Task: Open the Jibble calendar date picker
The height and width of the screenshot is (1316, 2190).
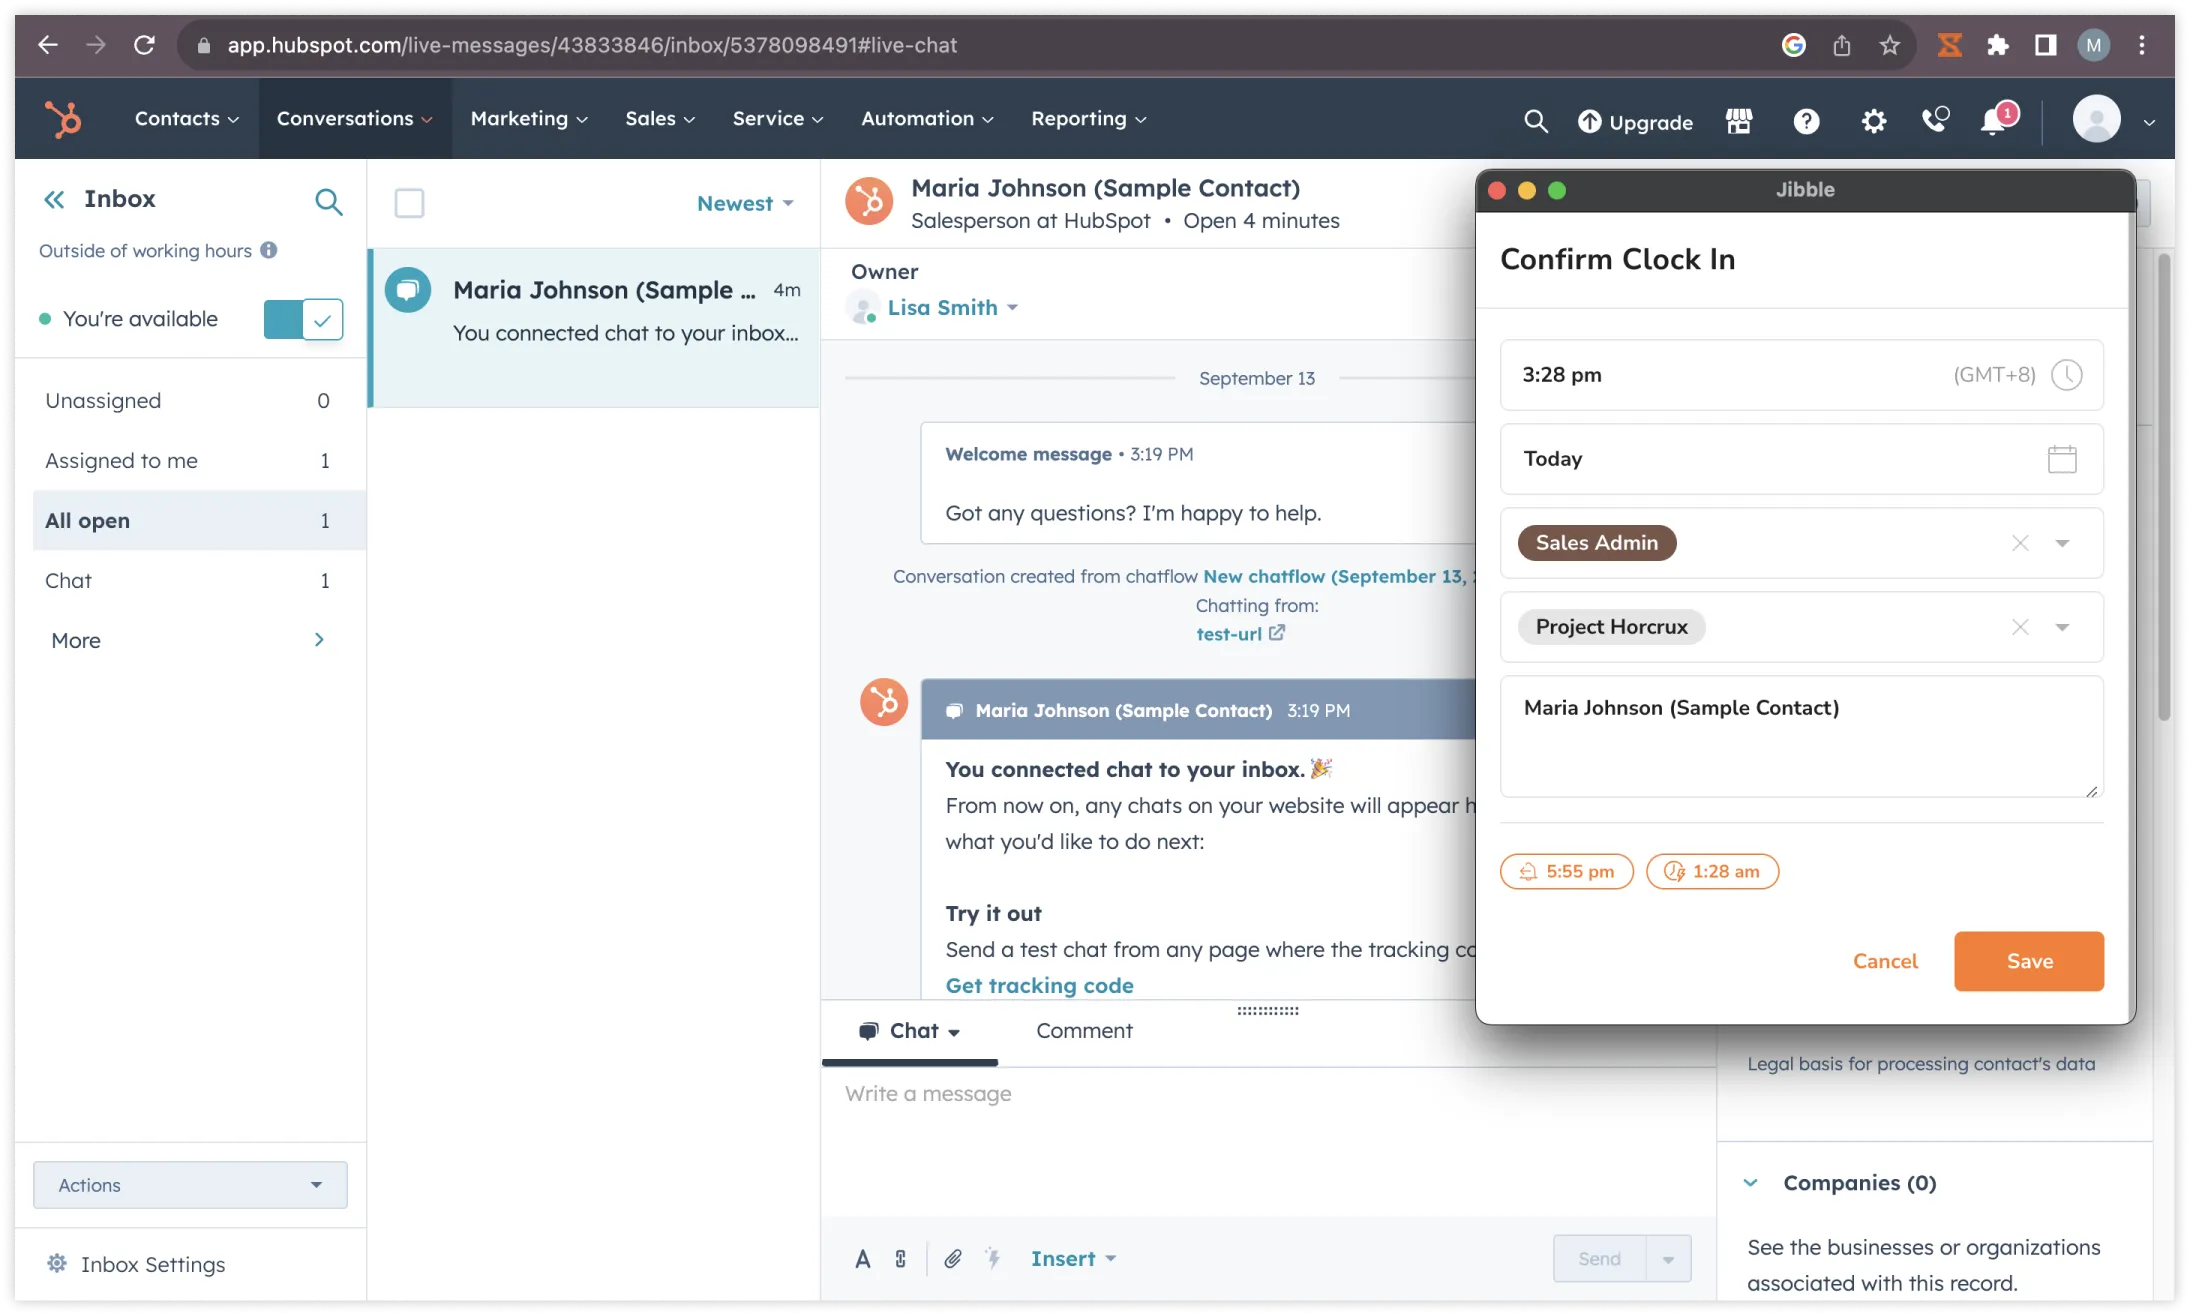Action: pos(2063,459)
